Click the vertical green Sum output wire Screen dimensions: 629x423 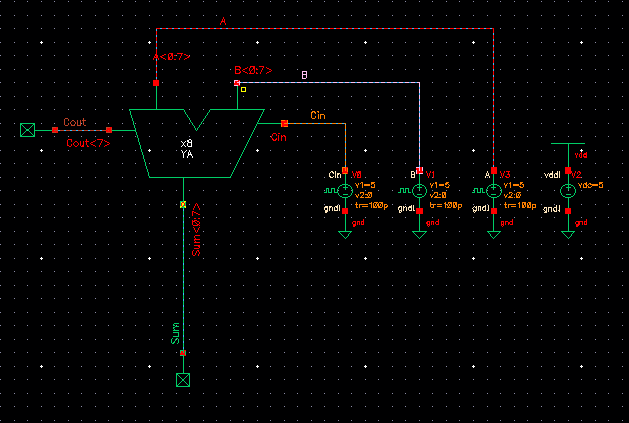tap(183, 281)
